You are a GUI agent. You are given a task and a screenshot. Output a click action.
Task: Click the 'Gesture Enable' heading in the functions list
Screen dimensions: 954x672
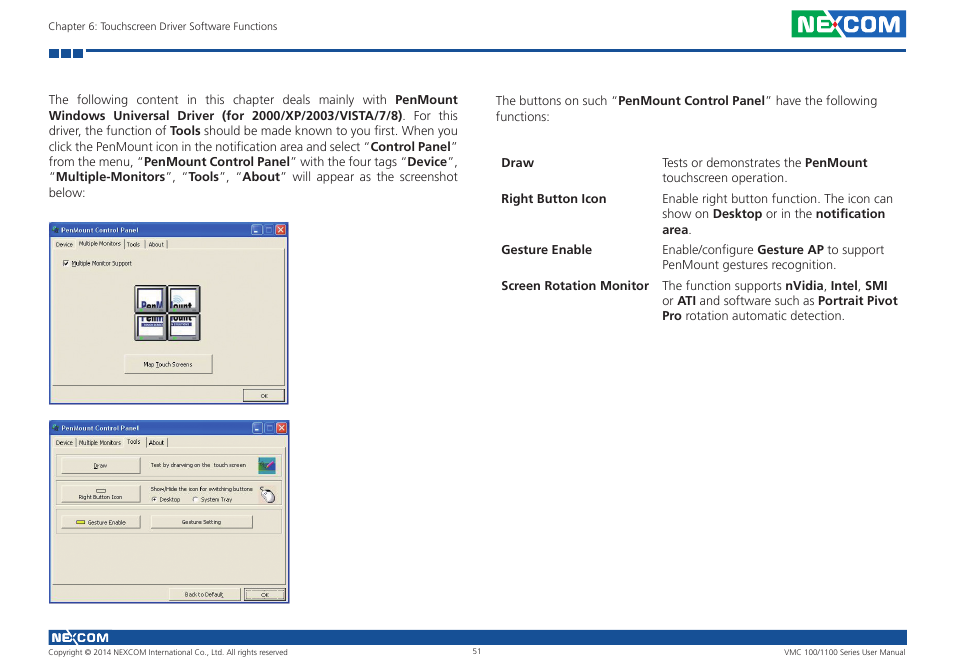click(x=546, y=250)
